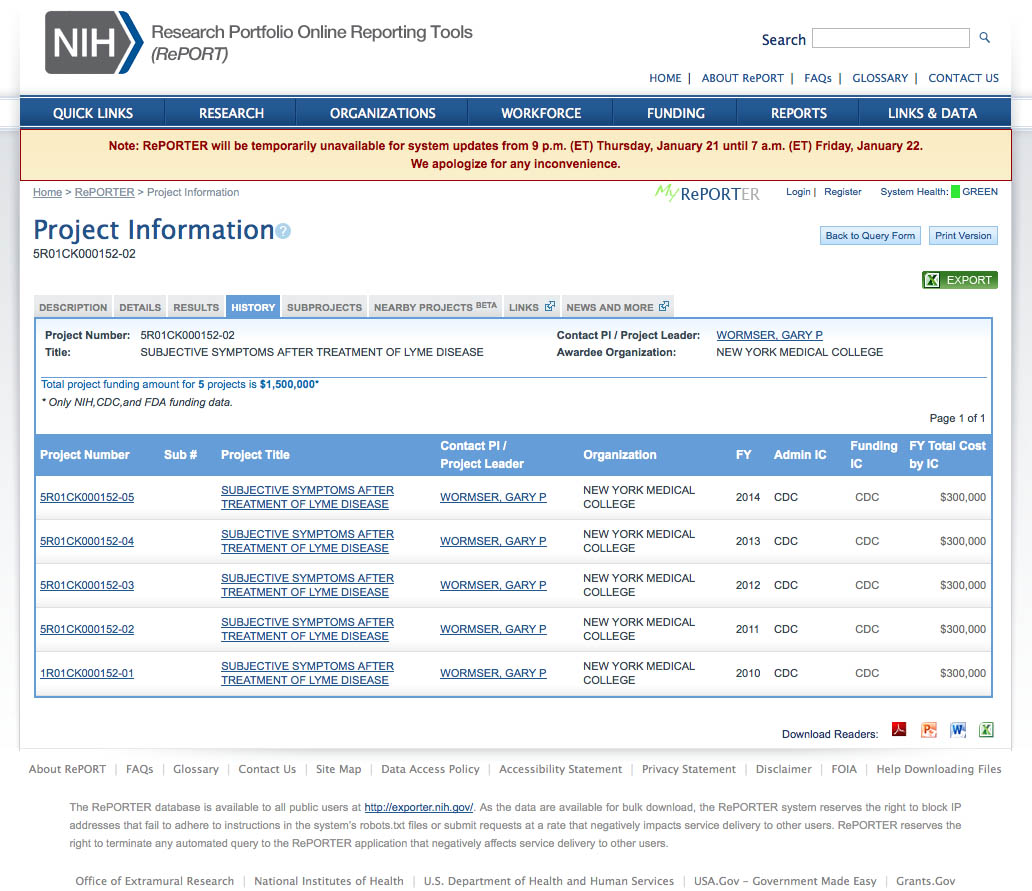Focus the Search text field
Viewport: 1032px width, 891px height.
coord(890,38)
